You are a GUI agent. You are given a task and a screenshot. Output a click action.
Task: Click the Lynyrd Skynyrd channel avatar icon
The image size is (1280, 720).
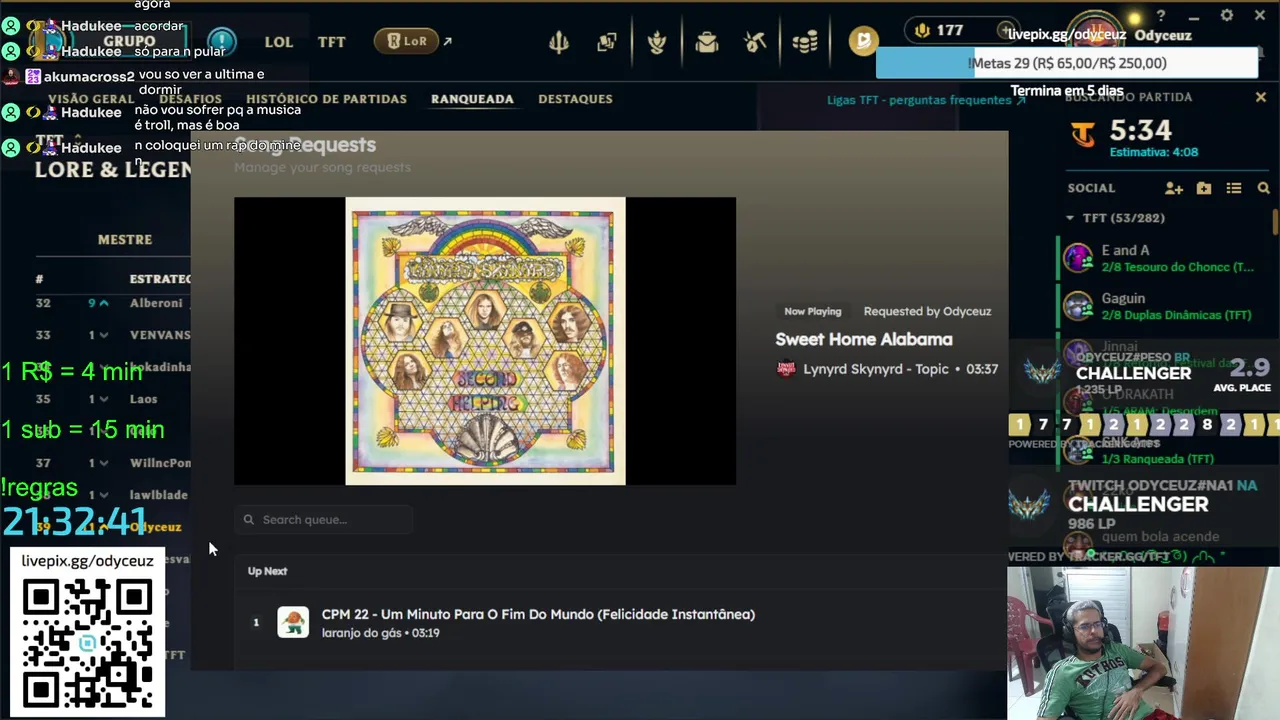point(786,369)
